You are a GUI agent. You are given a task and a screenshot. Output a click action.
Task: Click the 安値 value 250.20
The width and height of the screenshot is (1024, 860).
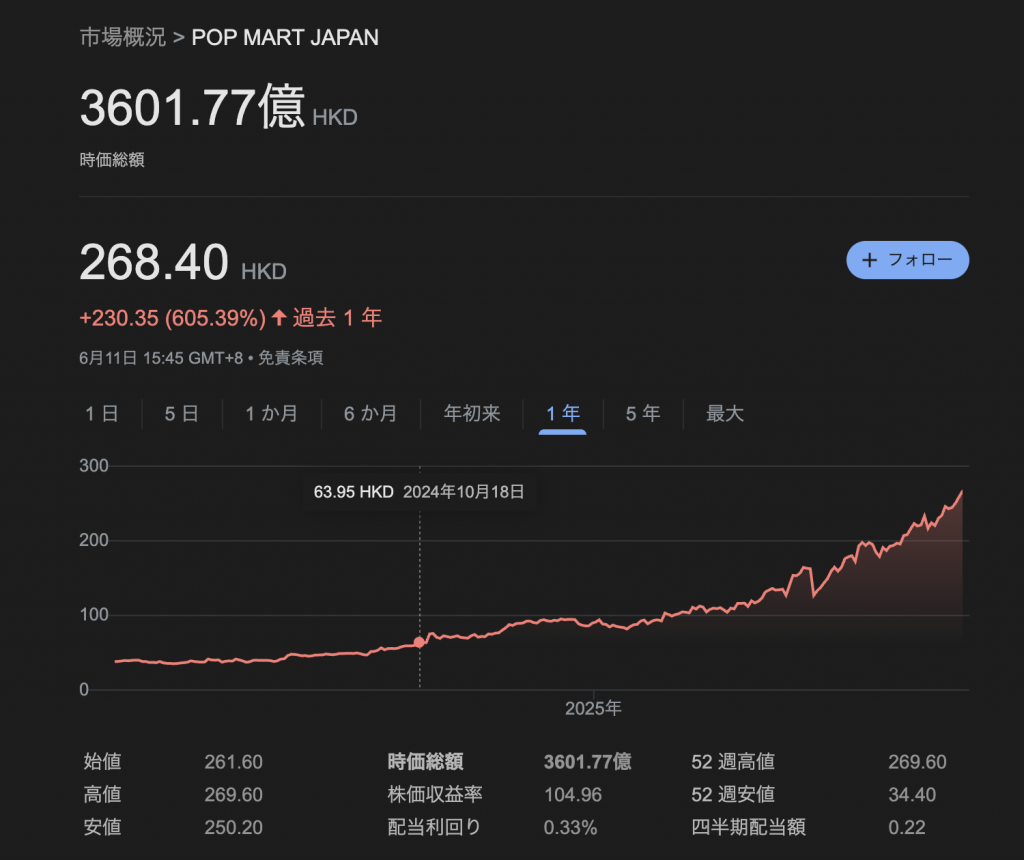click(233, 827)
